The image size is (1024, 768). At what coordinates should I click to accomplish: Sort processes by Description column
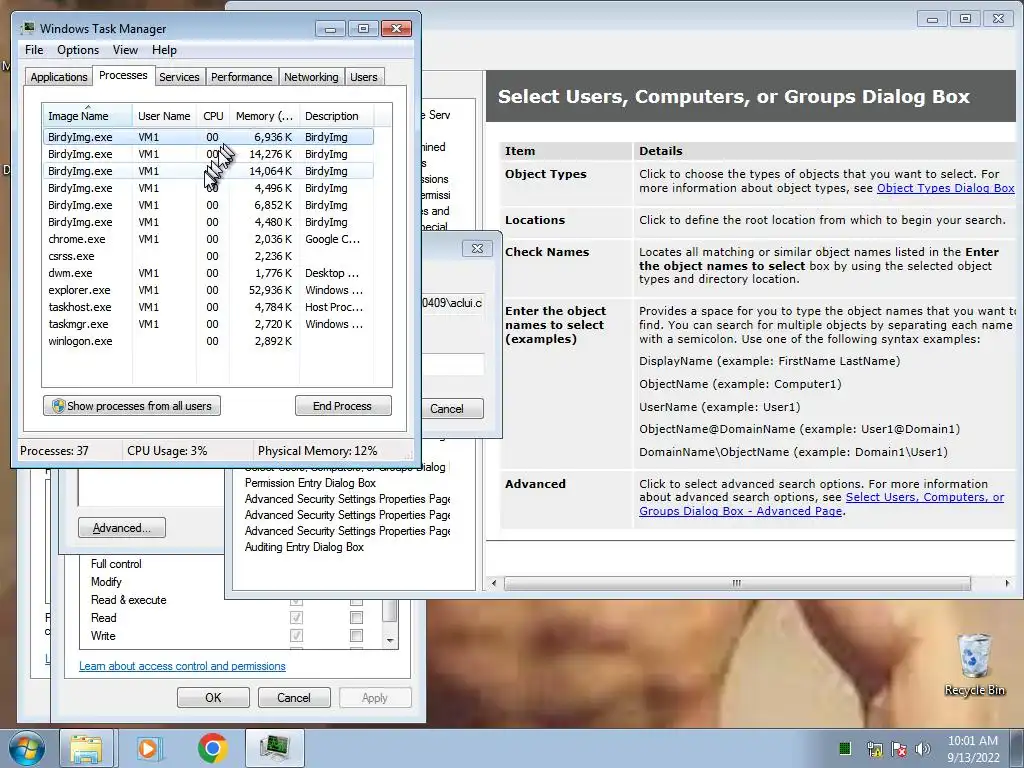[x=336, y=116]
